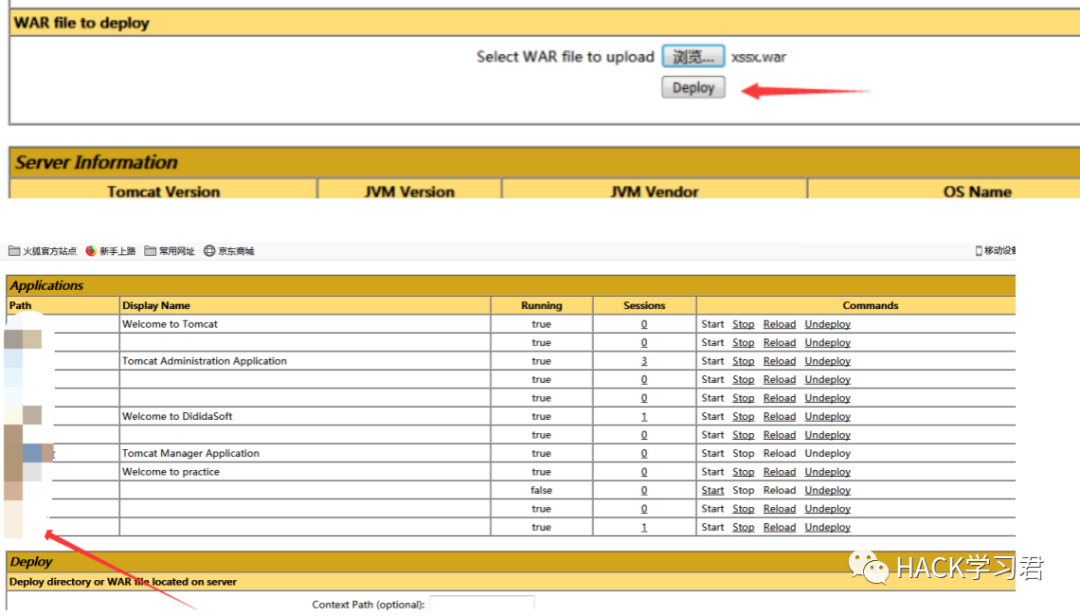Reload the Welcome to practice application
This screenshot has width=1080, height=616.
pyautogui.click(x=779, y=472)
